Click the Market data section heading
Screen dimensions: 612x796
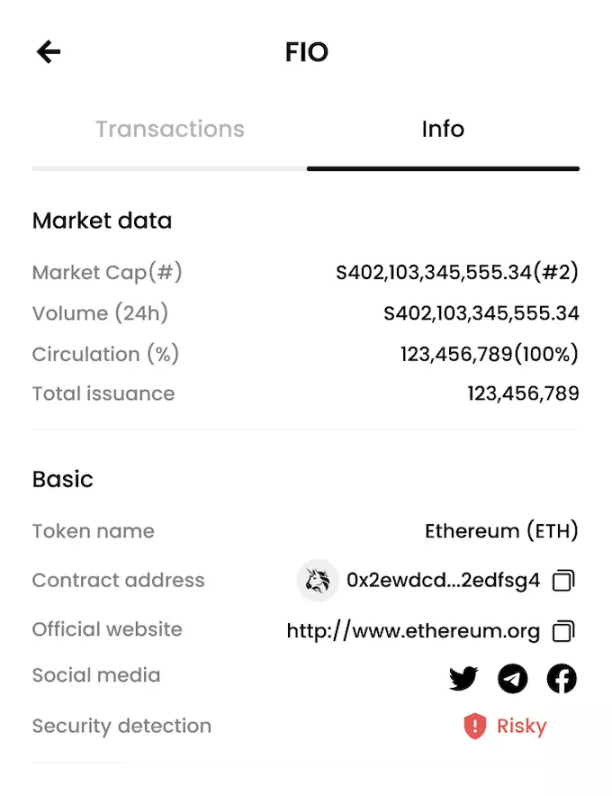point(102,221)
